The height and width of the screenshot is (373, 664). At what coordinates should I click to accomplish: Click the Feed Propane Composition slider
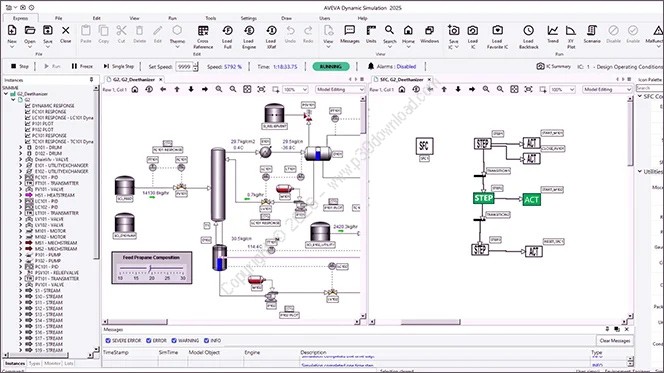click(151, 268)
